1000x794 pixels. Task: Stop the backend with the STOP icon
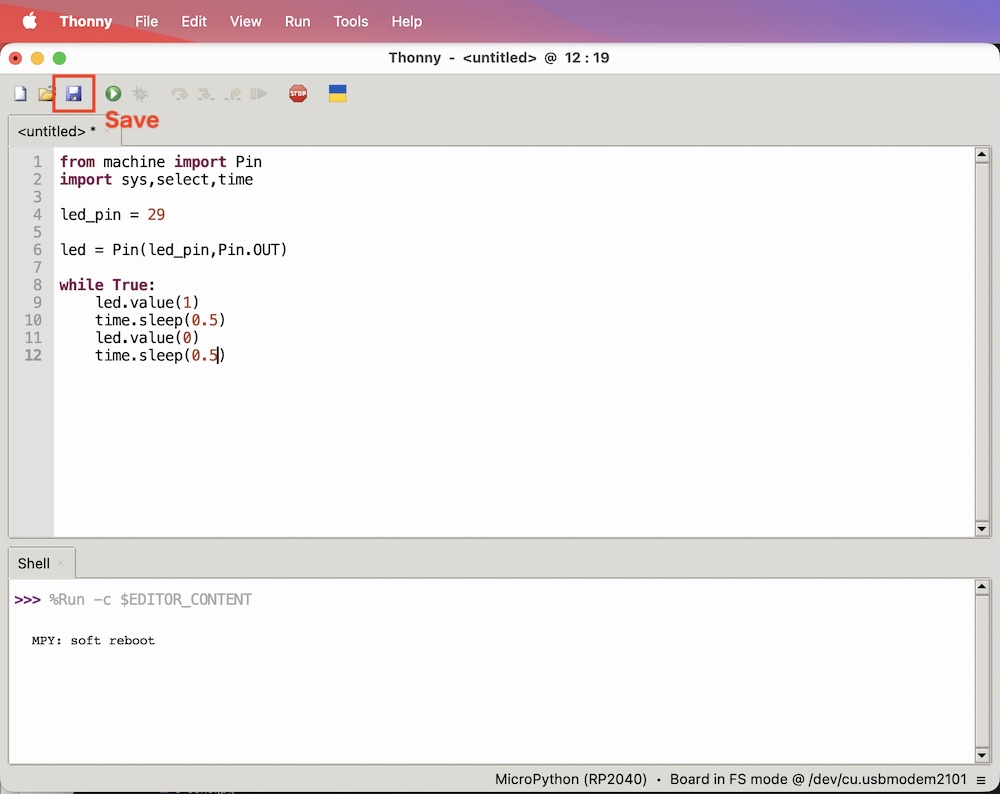[x=298, y=94]
